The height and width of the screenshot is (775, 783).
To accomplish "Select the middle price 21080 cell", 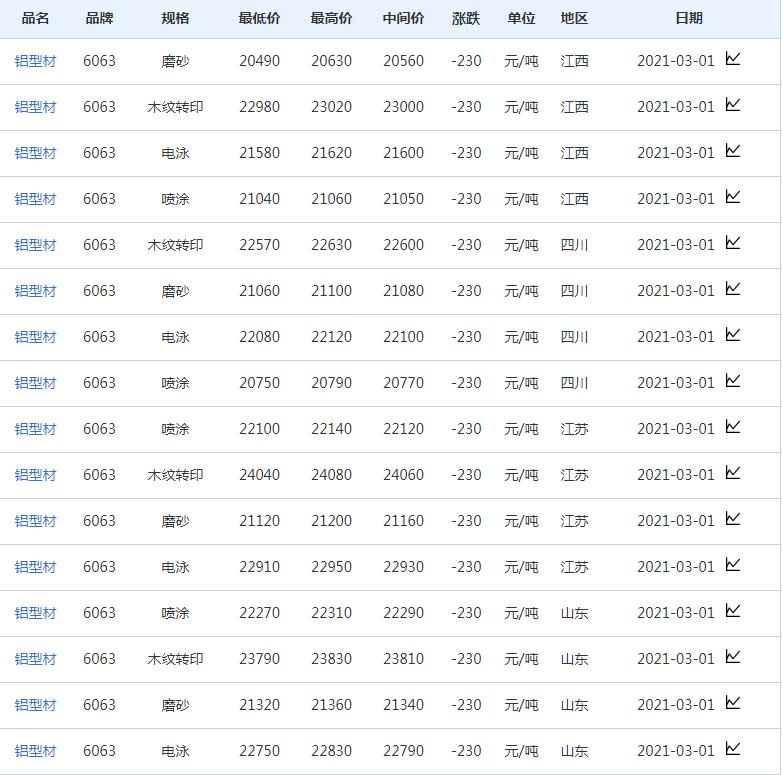I will click(403, 291).
